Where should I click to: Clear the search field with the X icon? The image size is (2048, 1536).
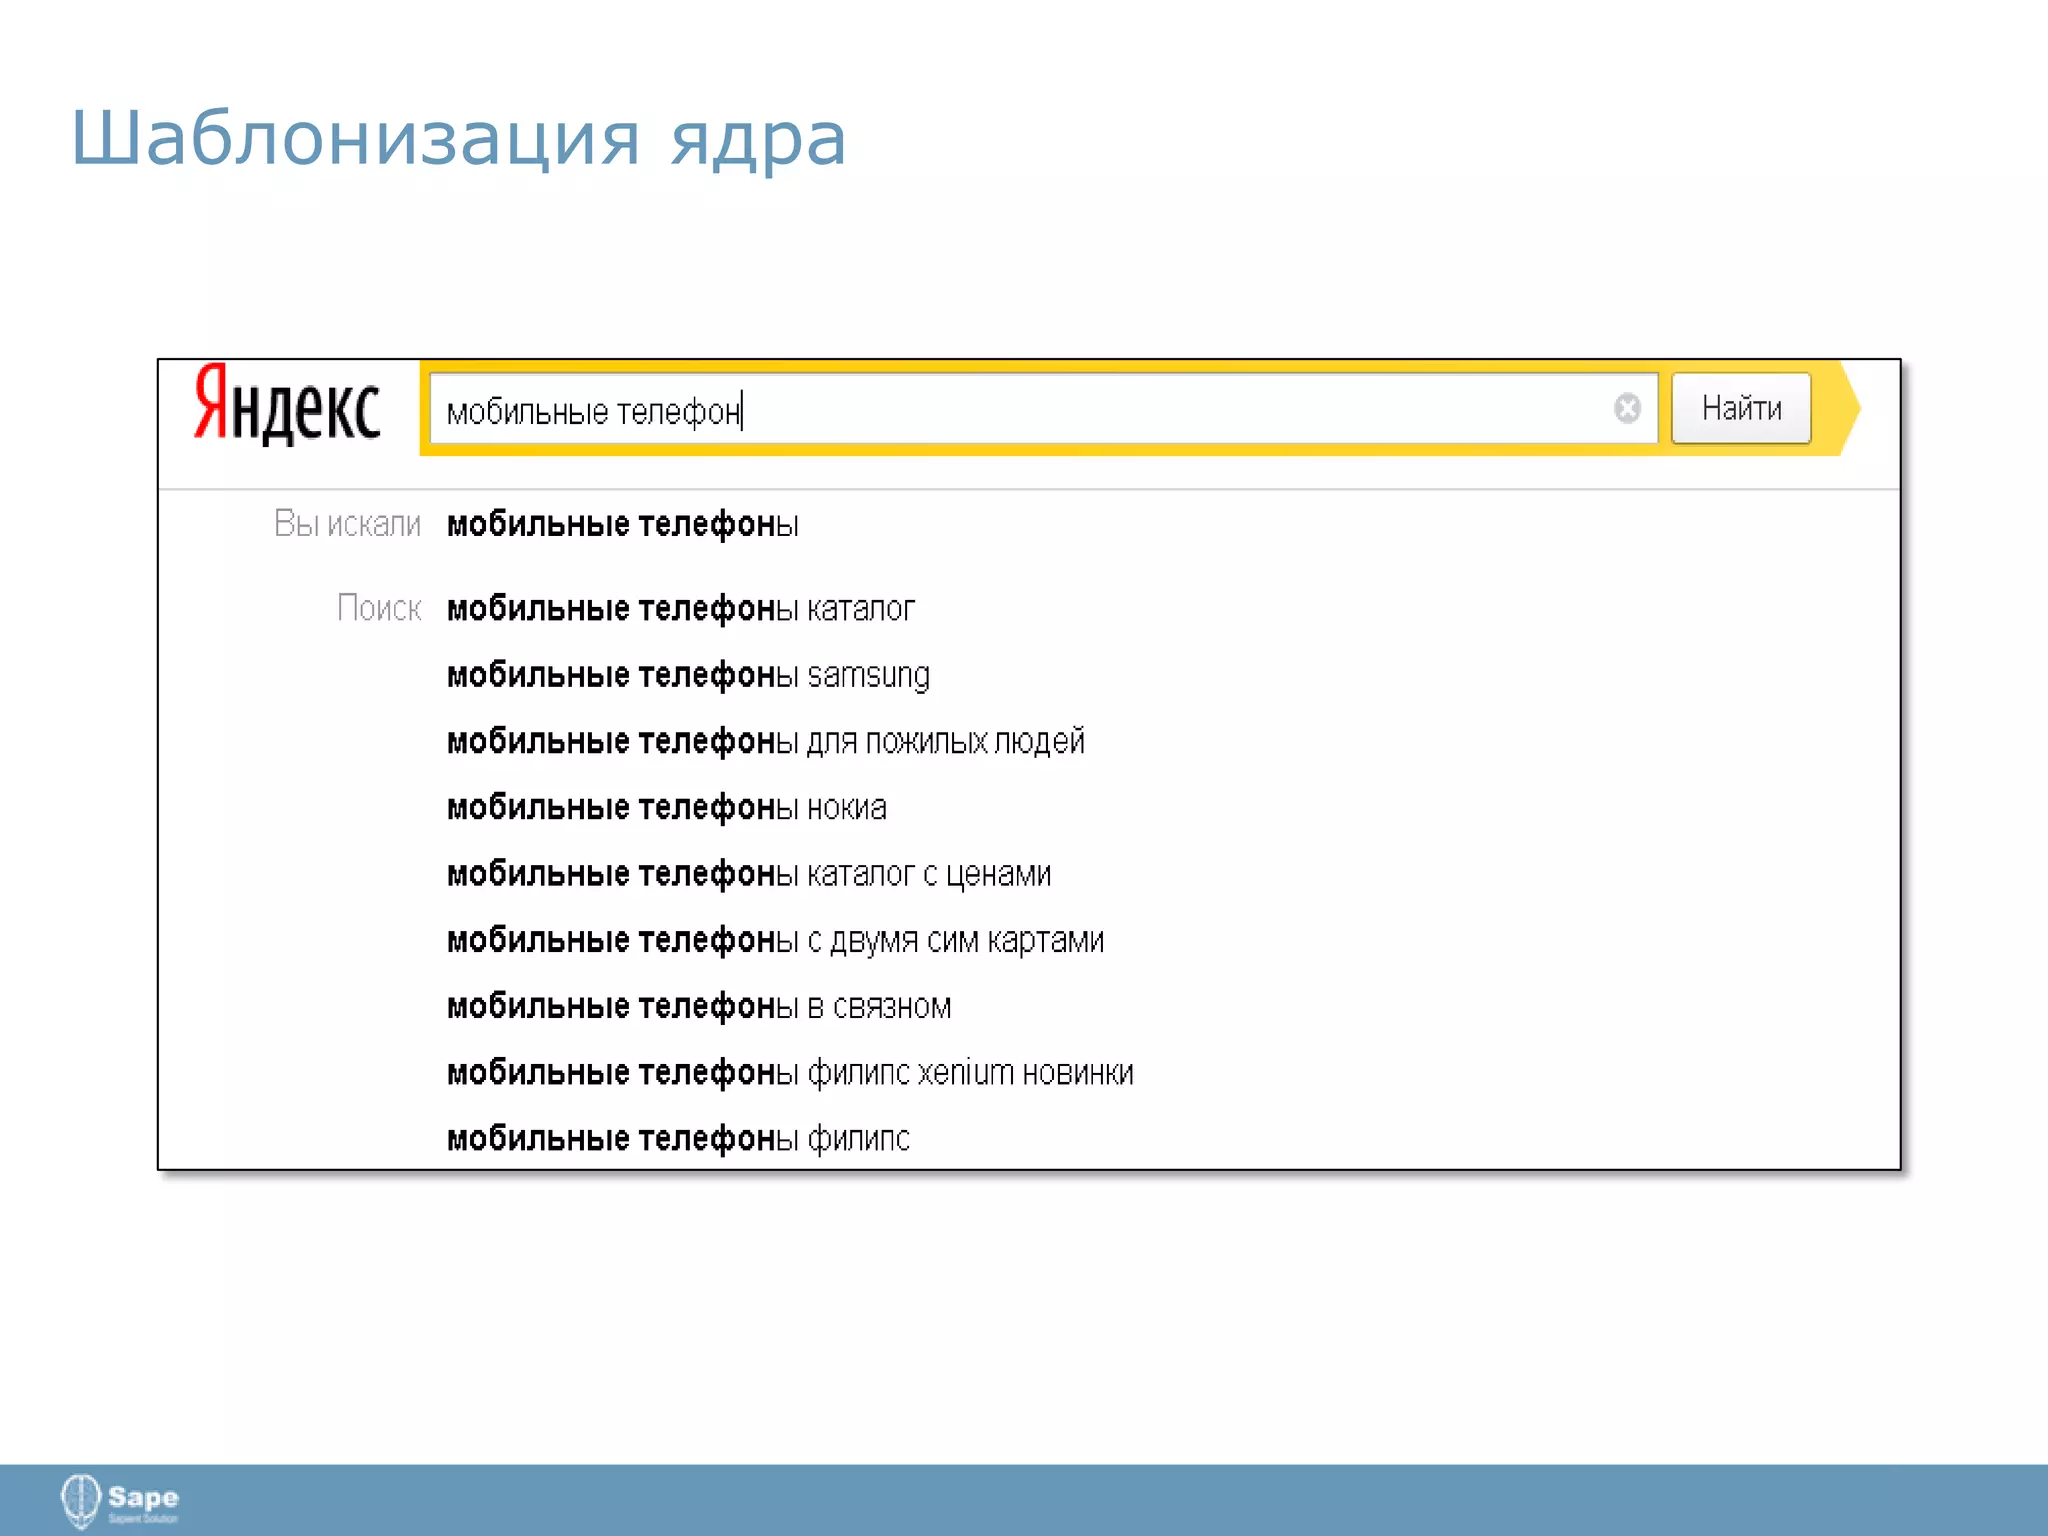point(1627,408)
